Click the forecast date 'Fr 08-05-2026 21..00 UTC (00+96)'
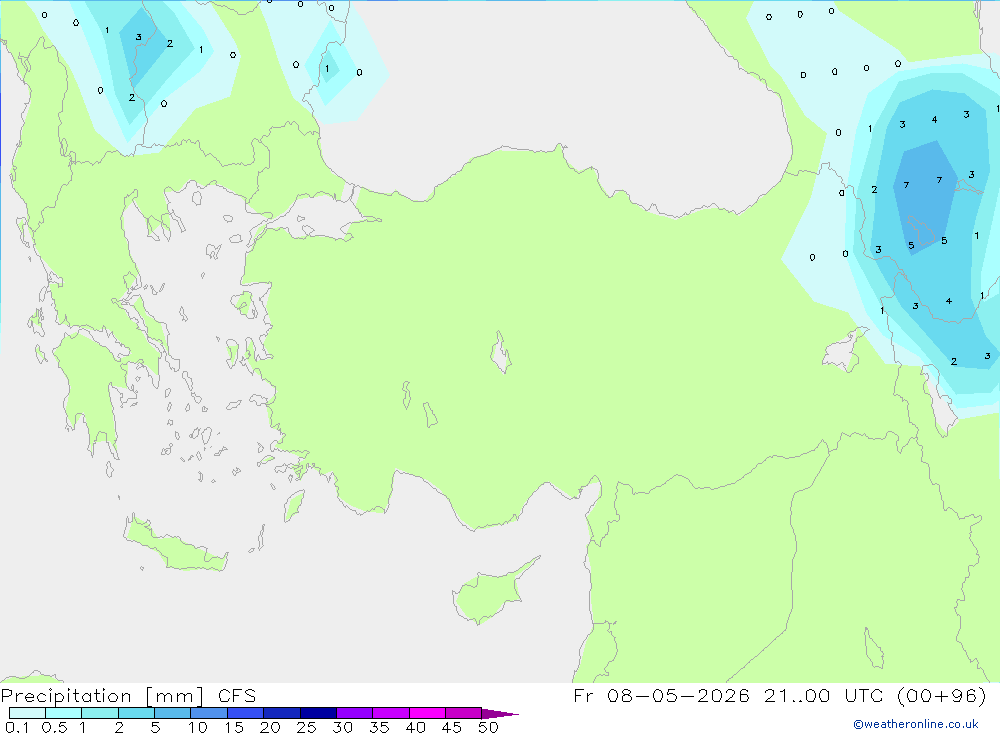Screen dimensions: 1000x733 (x=780, y=695)
